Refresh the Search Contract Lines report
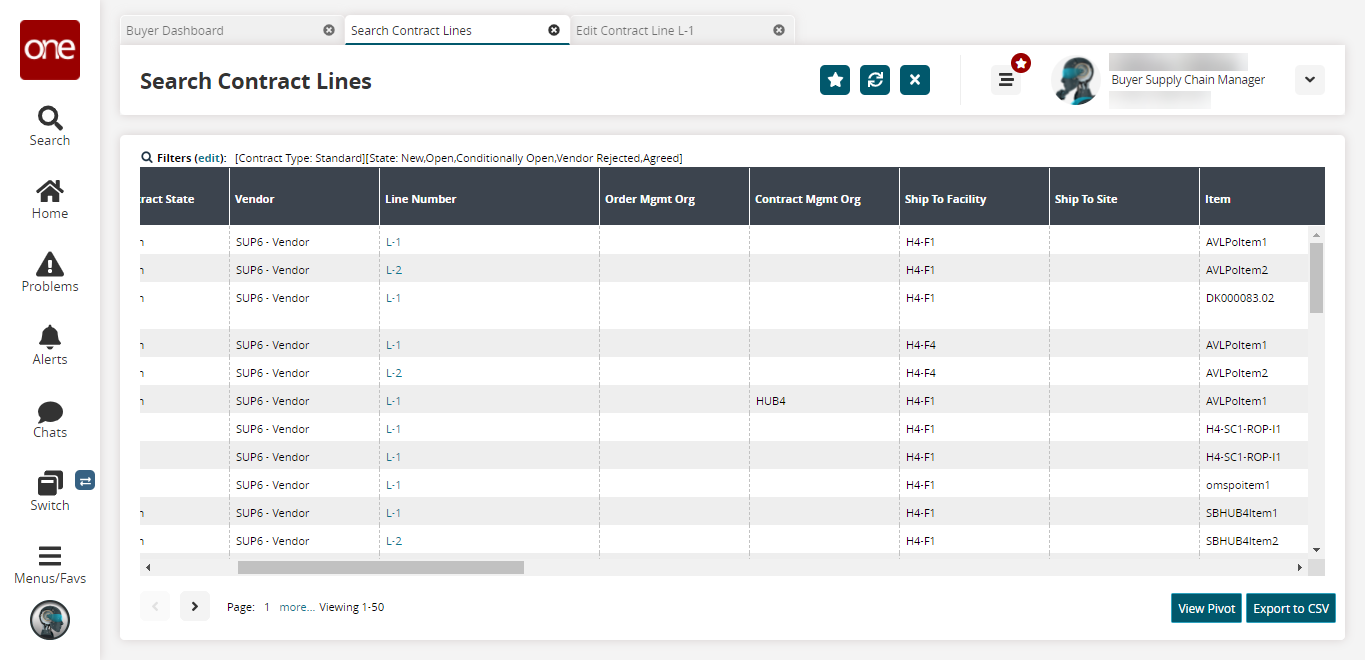Image resolution: width=1365 pixels, height=660 pixels. (875, 80)
